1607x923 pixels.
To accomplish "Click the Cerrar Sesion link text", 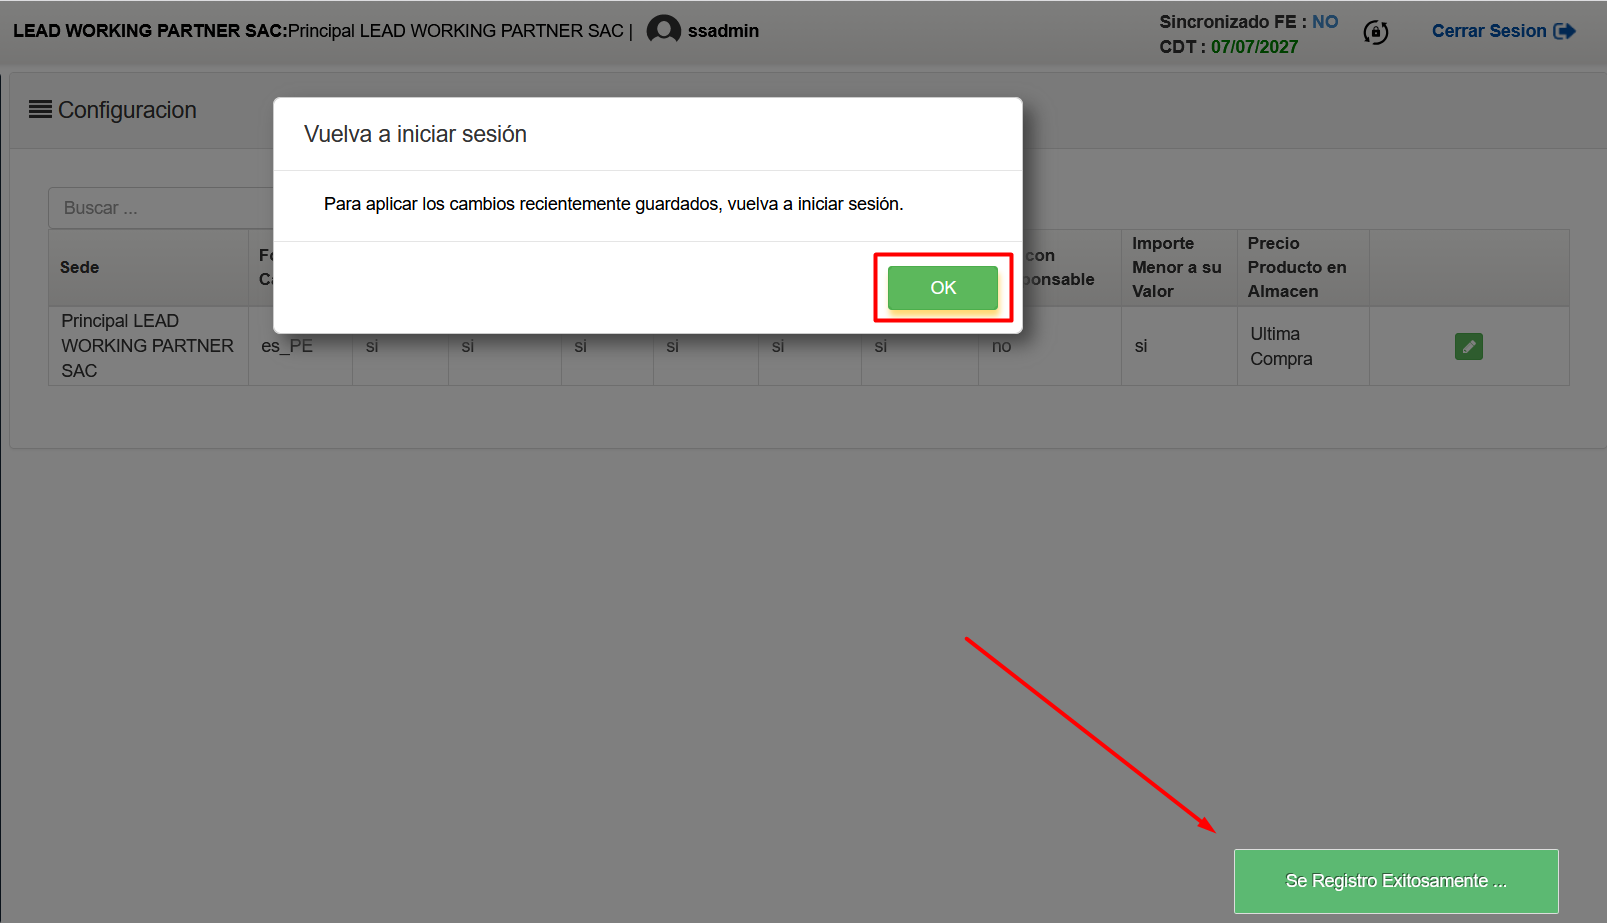I will pyautogui.click(x=1488, y=31).
